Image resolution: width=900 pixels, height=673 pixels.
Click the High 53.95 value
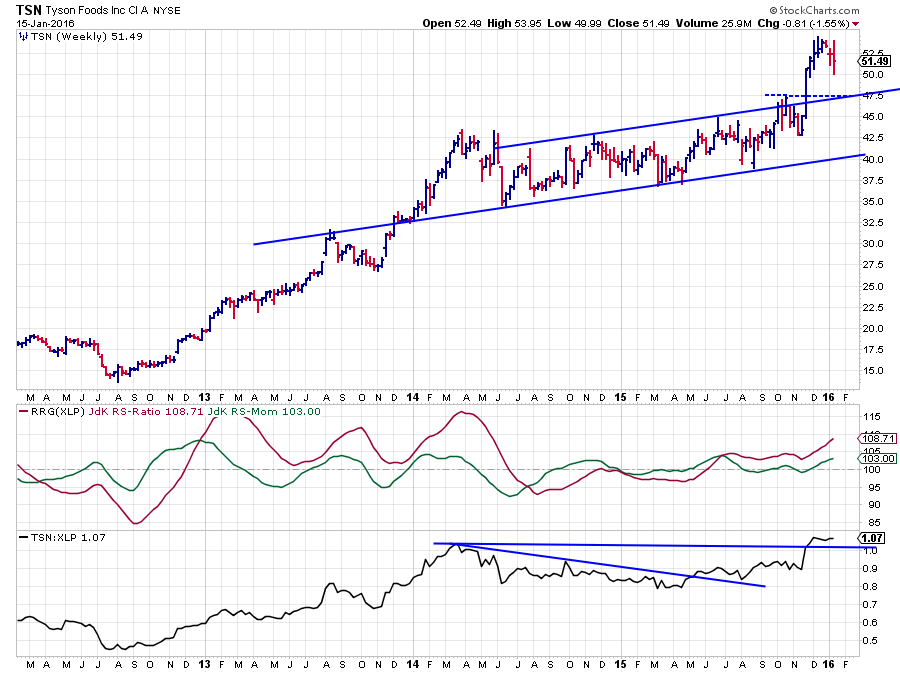514,24
